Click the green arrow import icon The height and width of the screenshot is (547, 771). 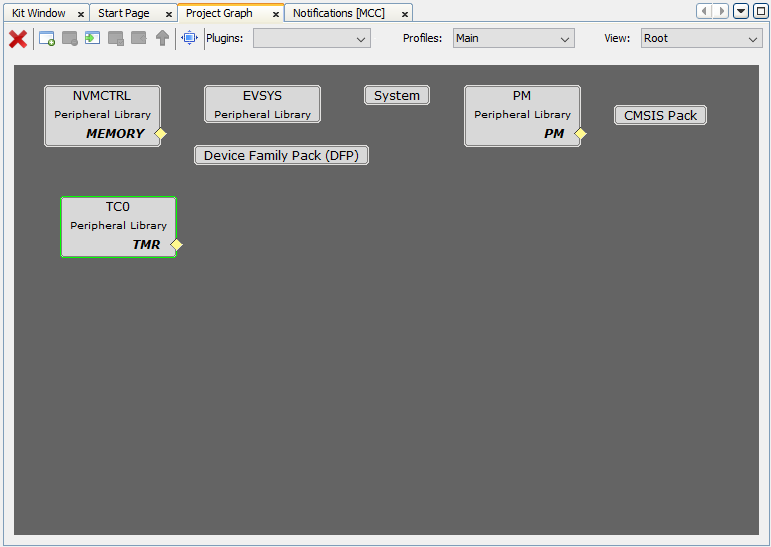(x=92, y=39)
